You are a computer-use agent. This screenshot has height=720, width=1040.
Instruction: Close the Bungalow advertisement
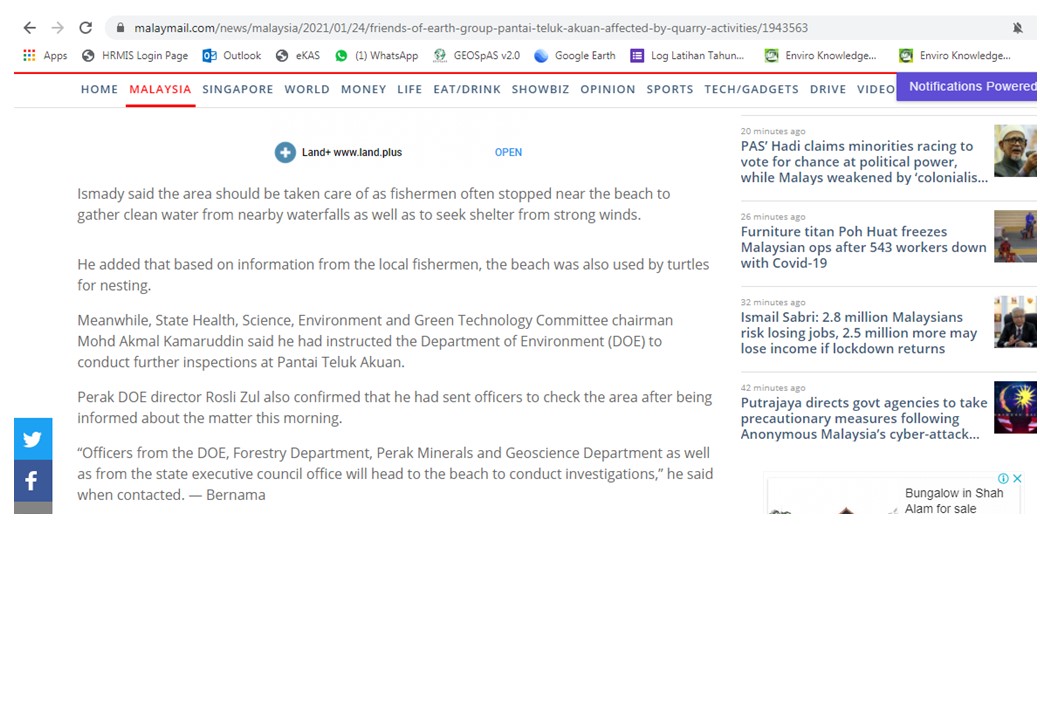(1017, 478)
